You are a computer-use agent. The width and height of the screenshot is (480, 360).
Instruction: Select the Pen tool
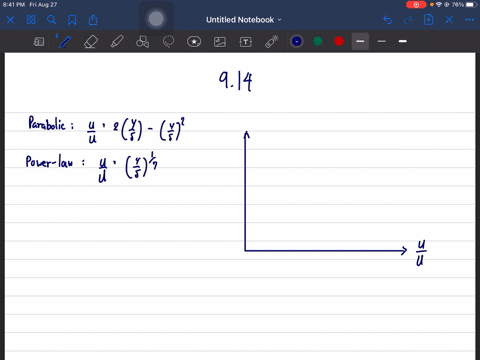tap(65, 42)
